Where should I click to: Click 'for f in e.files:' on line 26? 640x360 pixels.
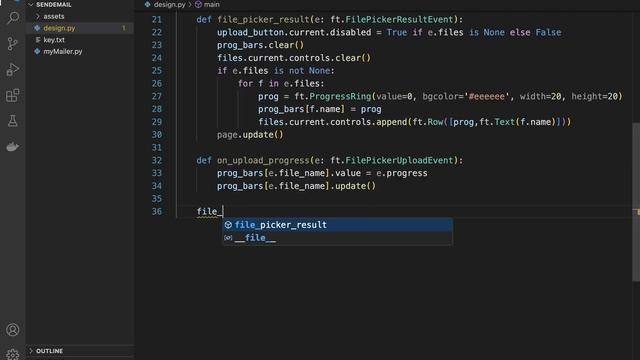point(281,84)
